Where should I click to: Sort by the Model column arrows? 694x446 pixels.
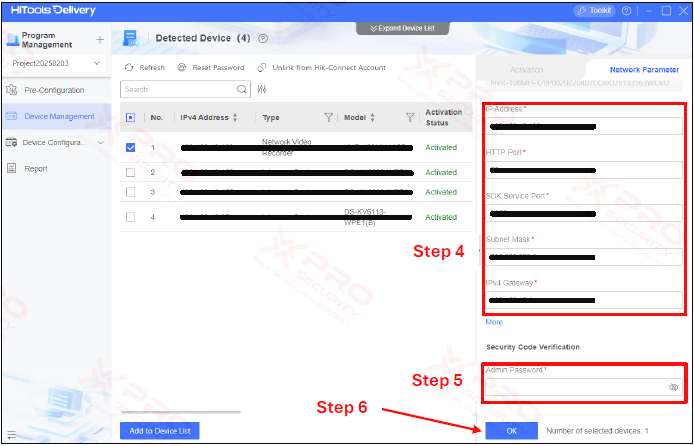pos(372,117)
